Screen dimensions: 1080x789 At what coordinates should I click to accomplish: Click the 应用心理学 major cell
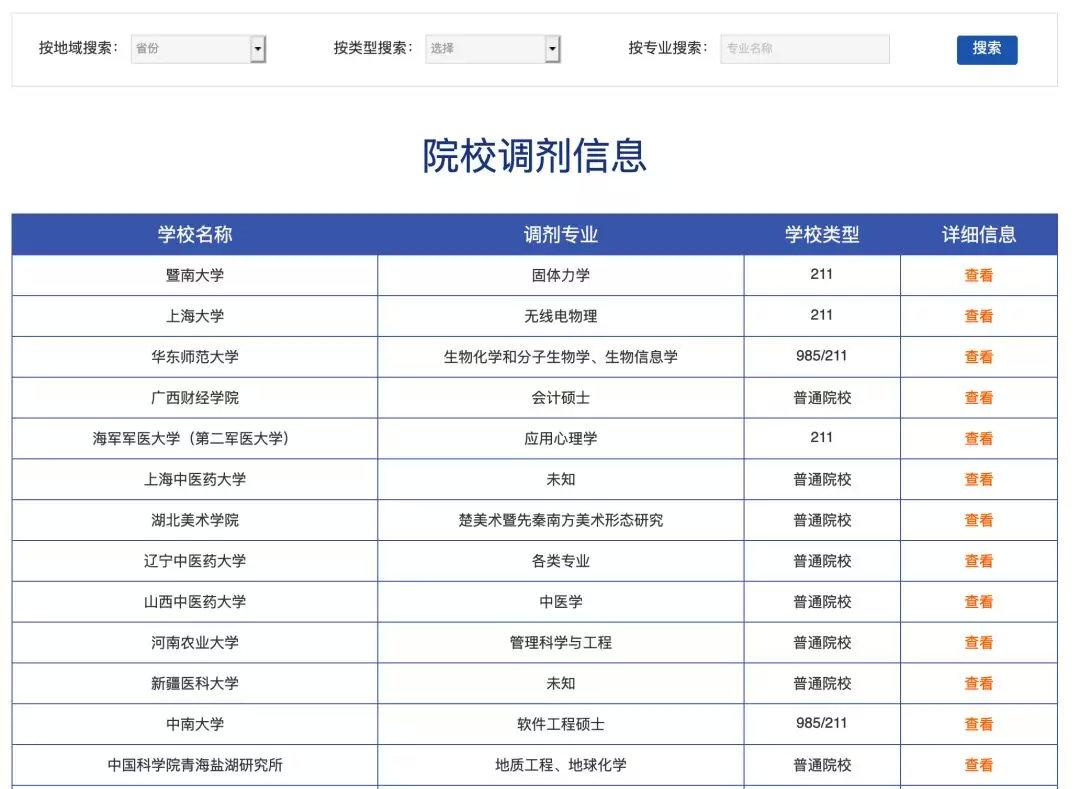tap(561, 439)
